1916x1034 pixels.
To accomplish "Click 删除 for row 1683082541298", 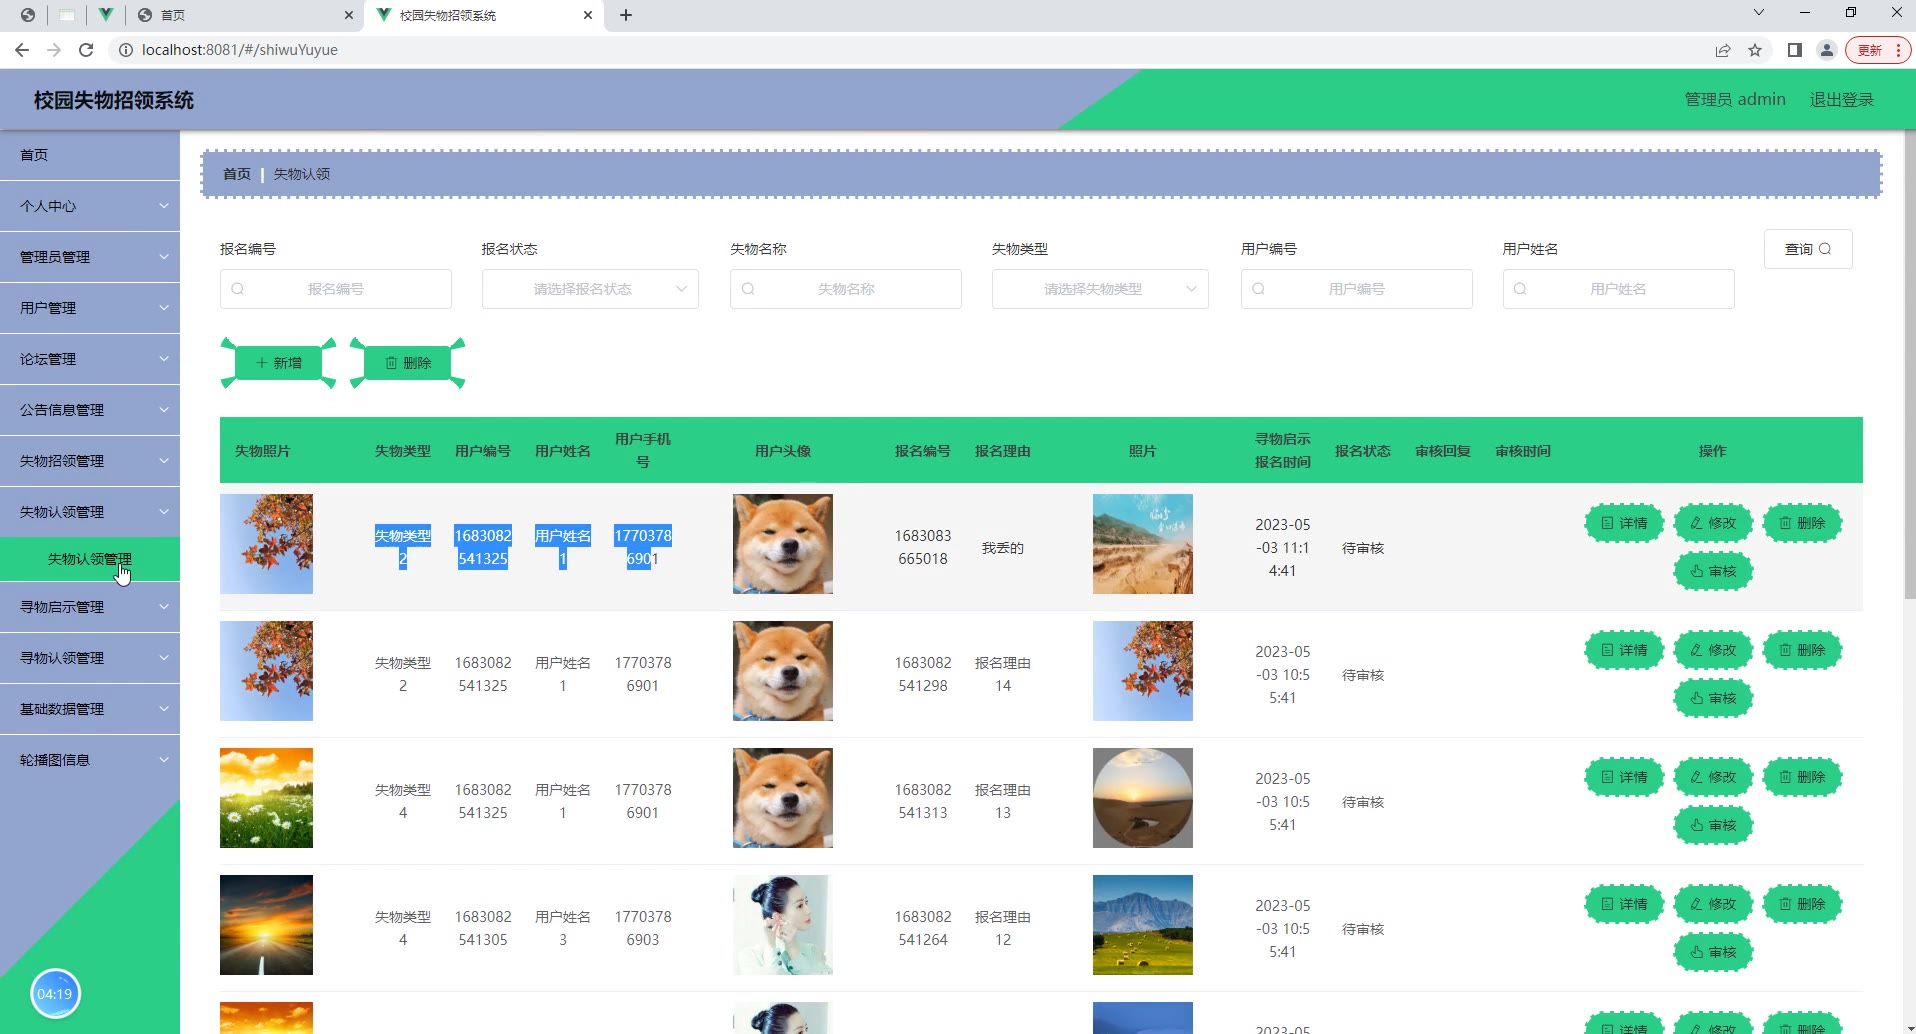I will click(1802, 650).
